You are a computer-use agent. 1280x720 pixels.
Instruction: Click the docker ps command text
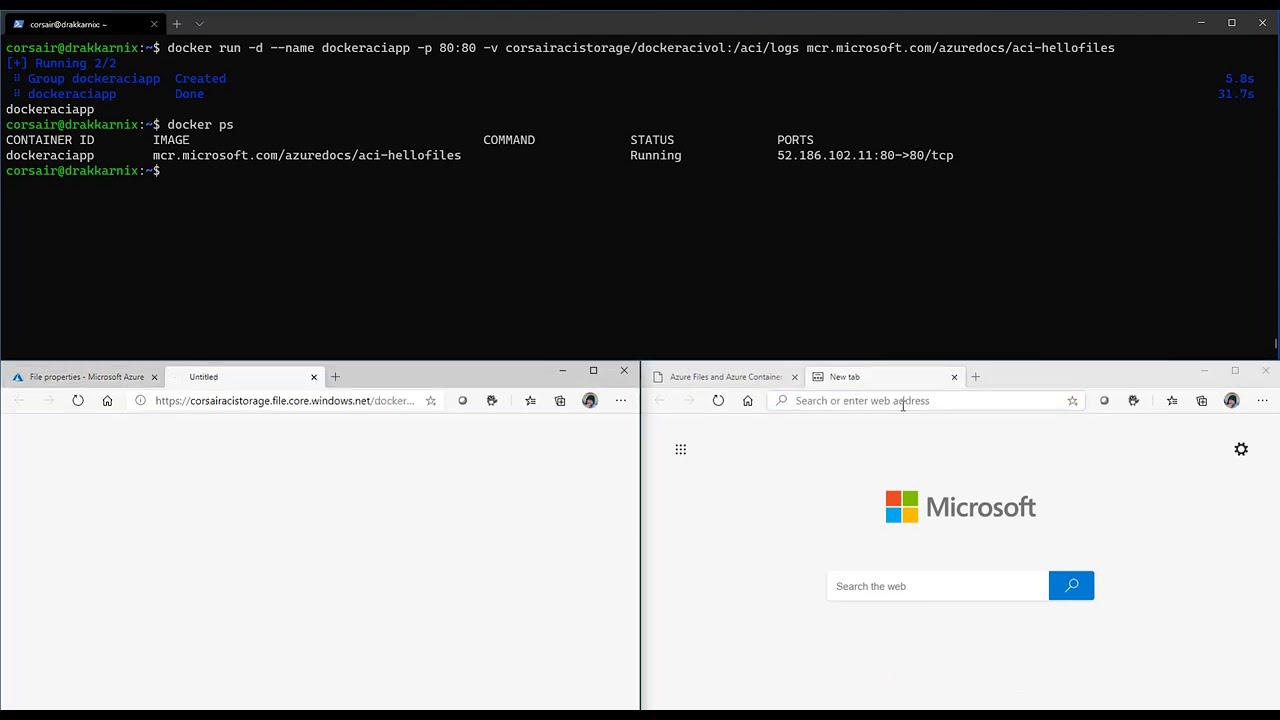[200, 125]
